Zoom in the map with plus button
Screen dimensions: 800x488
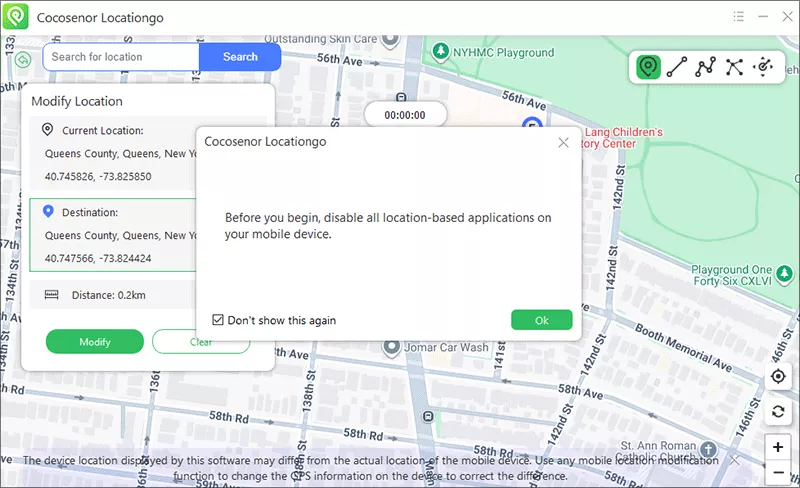778,447
